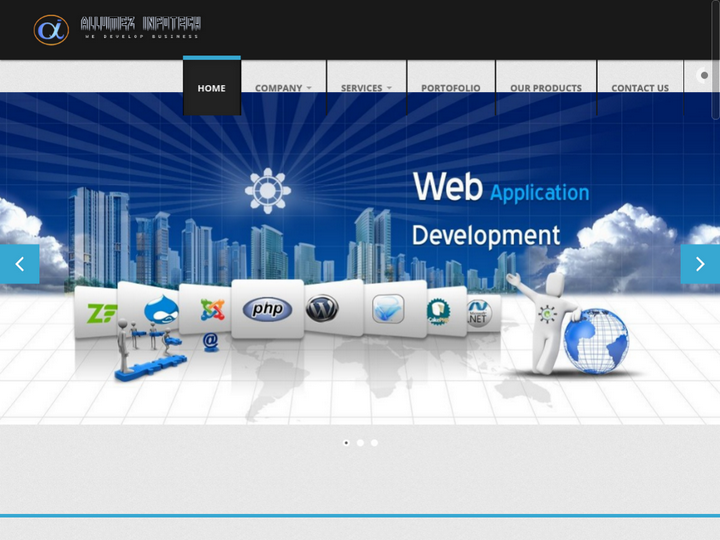Image resolution: width=720 pixels, height=540 pixels.
Task: Open the Portofolio menu item
Action: point(450,88)
